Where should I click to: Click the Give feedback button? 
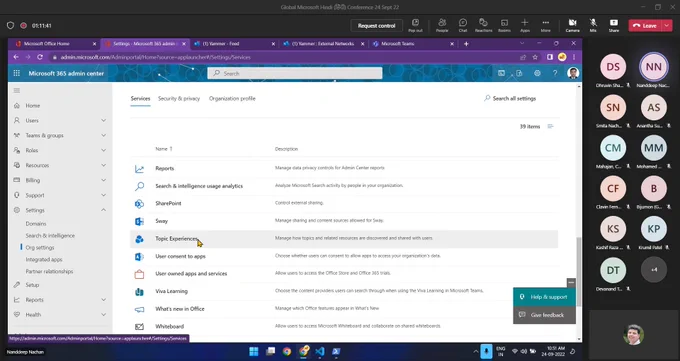[x=544, y=315]
